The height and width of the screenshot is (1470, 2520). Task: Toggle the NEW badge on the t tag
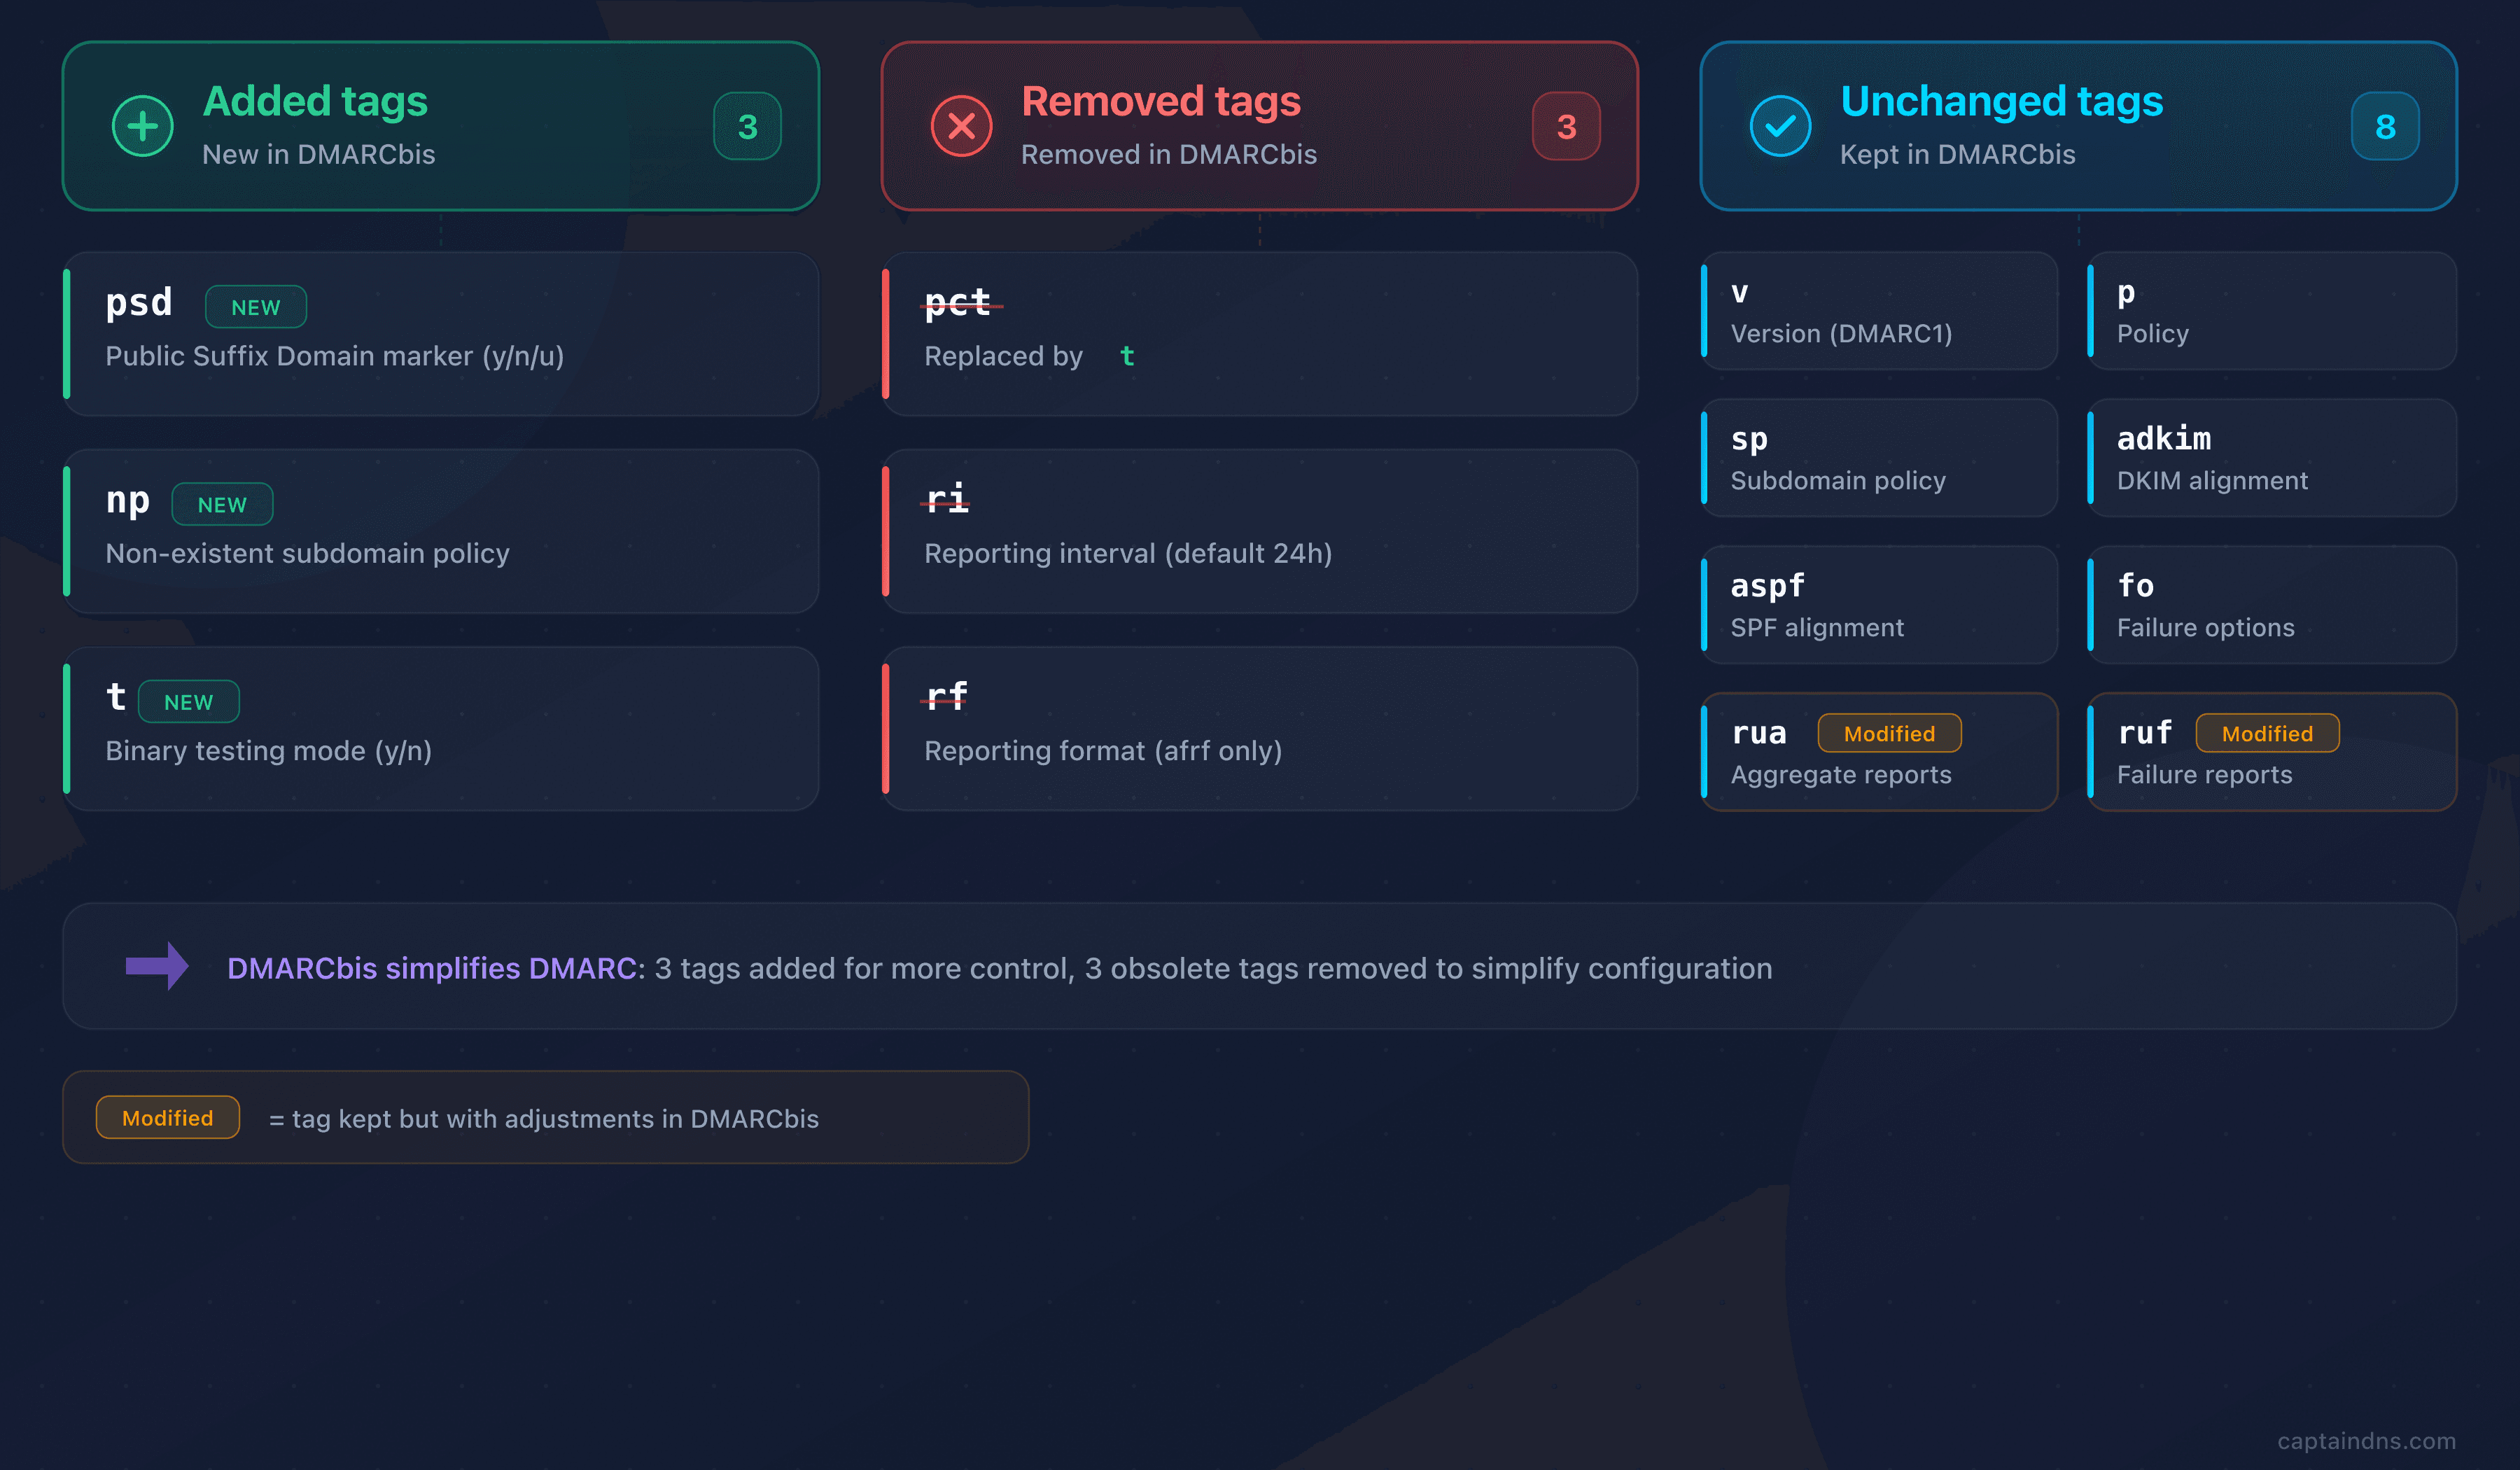pyautogui.click(x=189, y=701)
